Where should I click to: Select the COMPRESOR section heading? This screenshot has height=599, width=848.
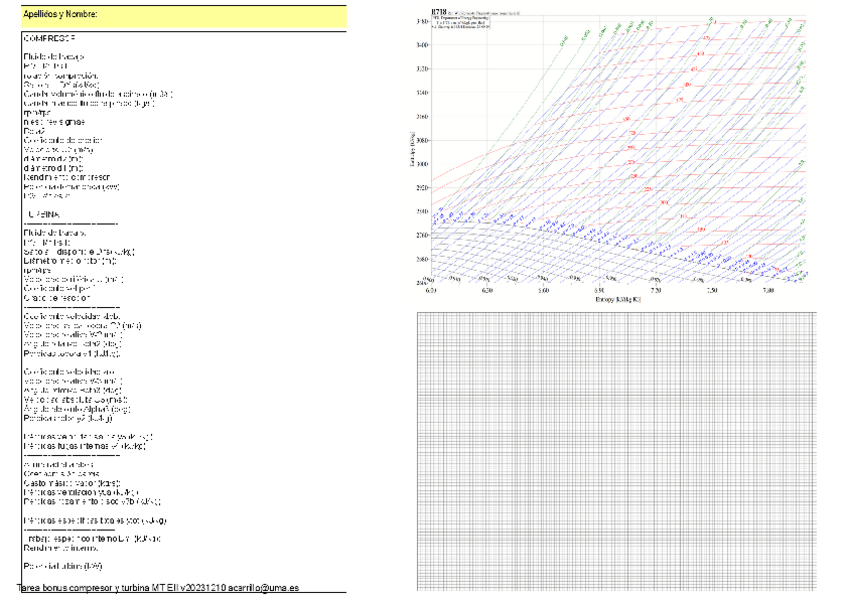pyautogui.click(x=55, y=37)
